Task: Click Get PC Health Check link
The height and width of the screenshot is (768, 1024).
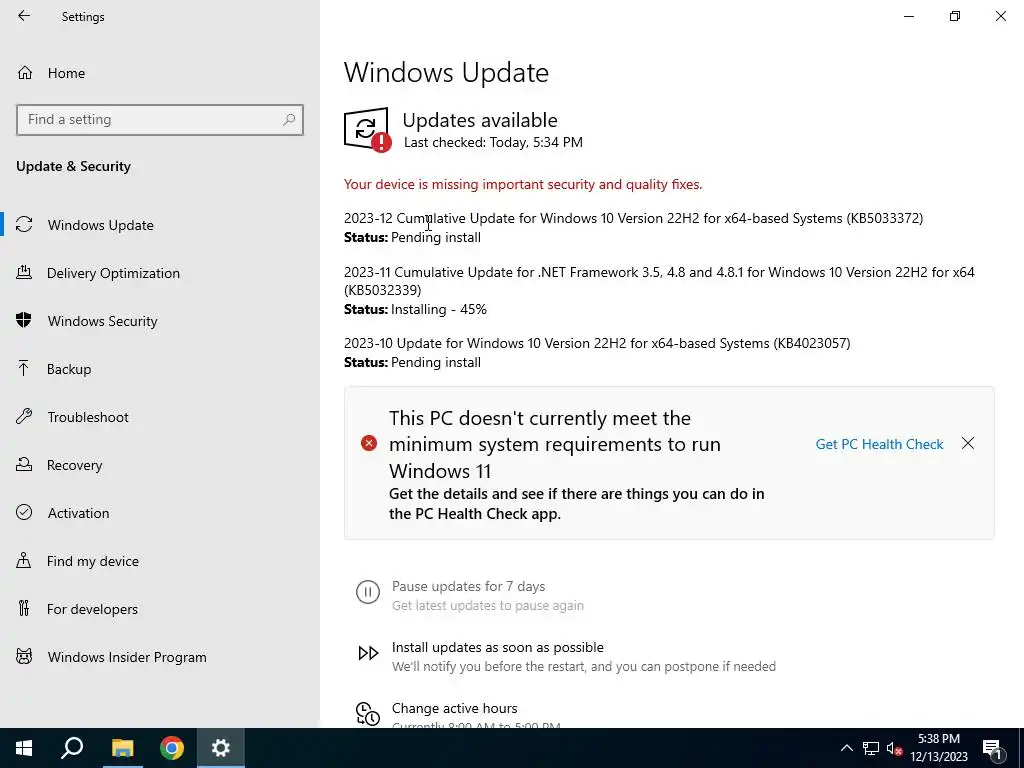Action: (x=879, y=444)
